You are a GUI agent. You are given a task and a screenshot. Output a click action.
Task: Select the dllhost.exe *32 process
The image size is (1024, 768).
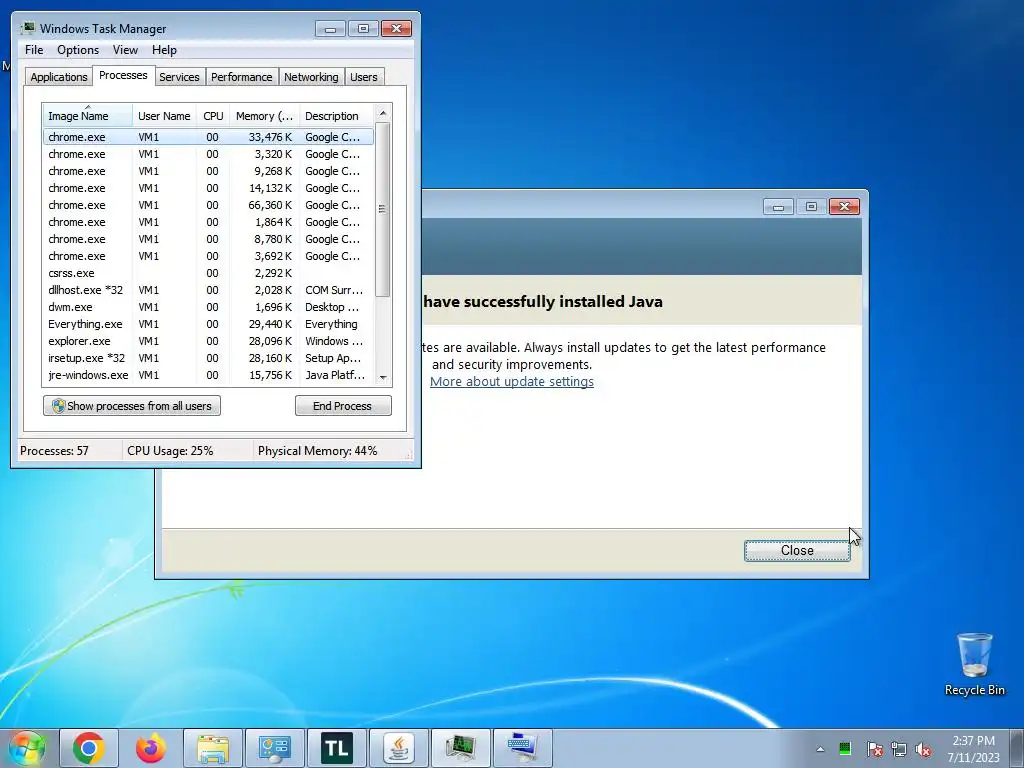point(208,290)
